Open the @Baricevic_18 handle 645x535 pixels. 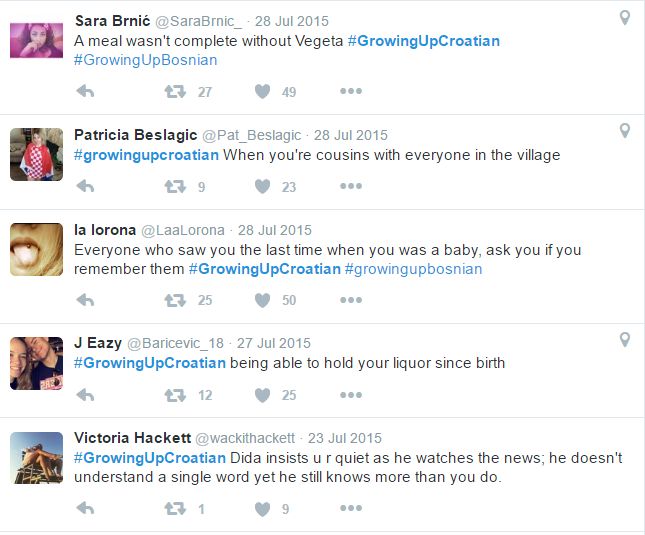point(175,343)
